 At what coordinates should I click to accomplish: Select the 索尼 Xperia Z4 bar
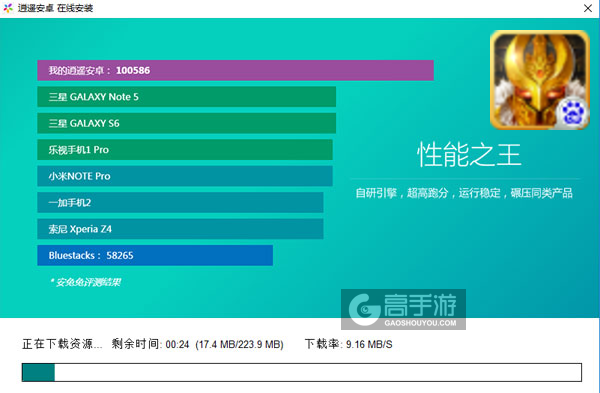pos(180,229)
